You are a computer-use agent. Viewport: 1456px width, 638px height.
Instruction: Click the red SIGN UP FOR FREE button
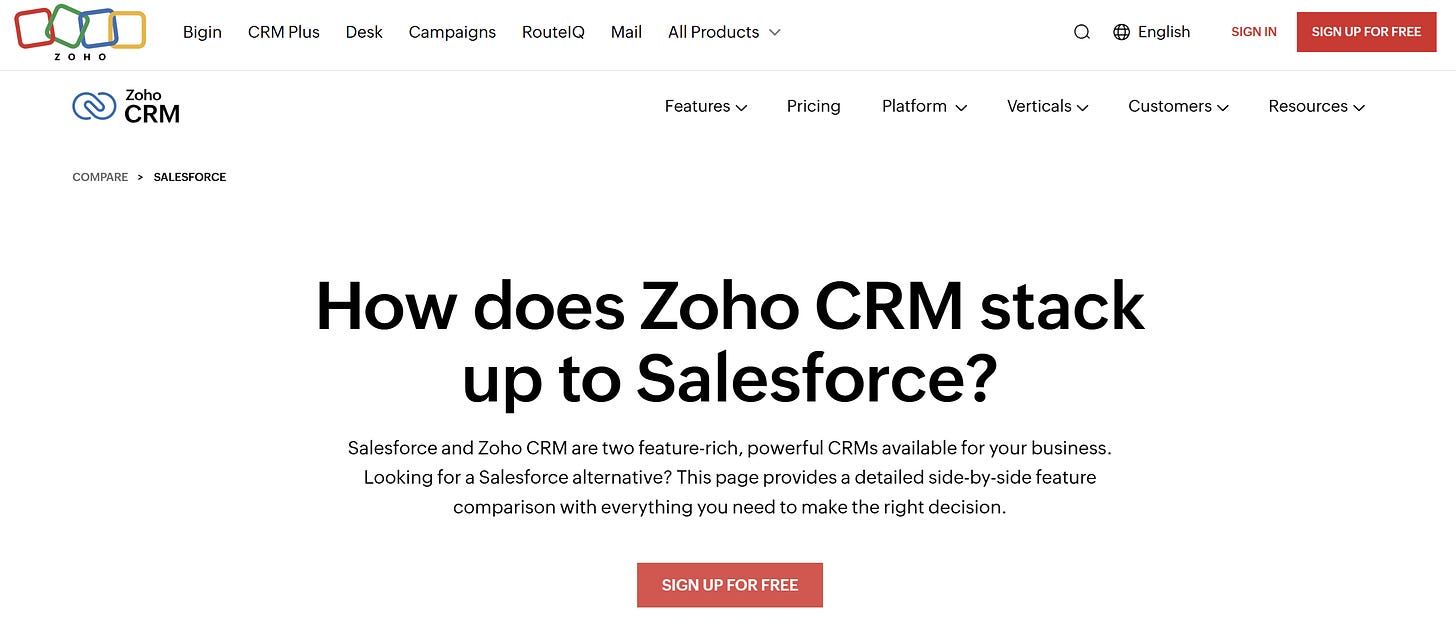point(1366,31)
